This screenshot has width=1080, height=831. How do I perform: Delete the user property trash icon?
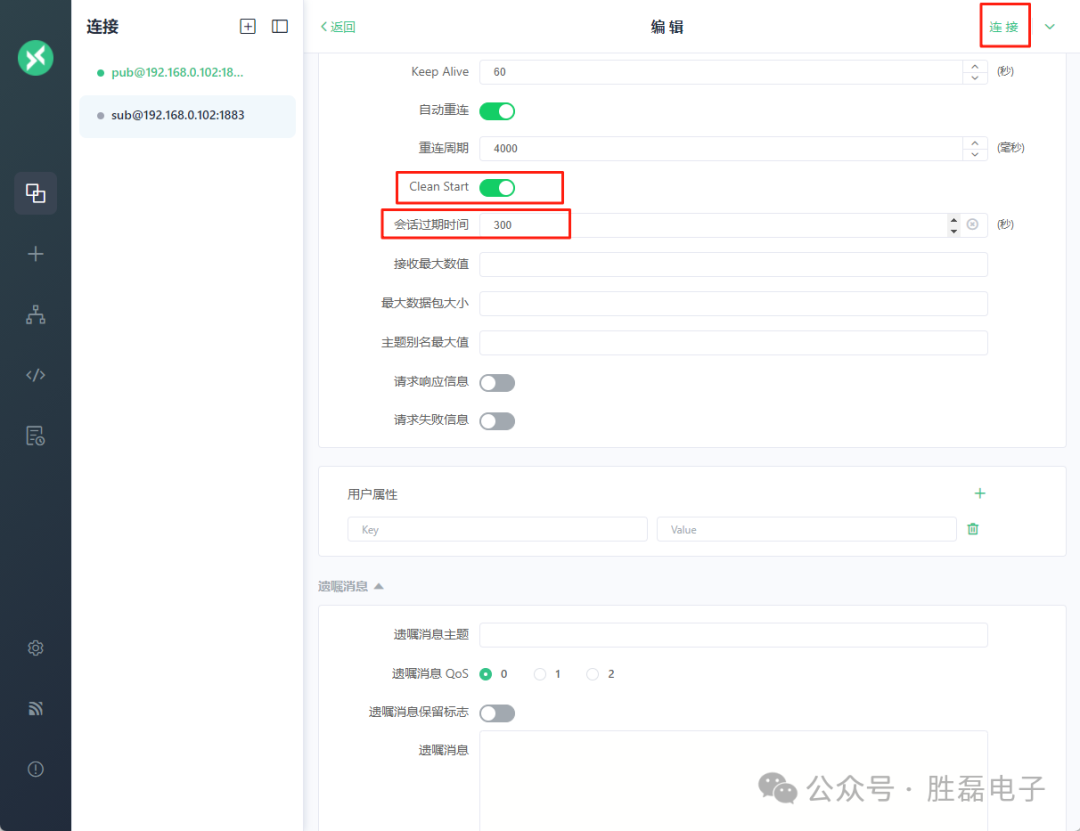click(973, 529)
